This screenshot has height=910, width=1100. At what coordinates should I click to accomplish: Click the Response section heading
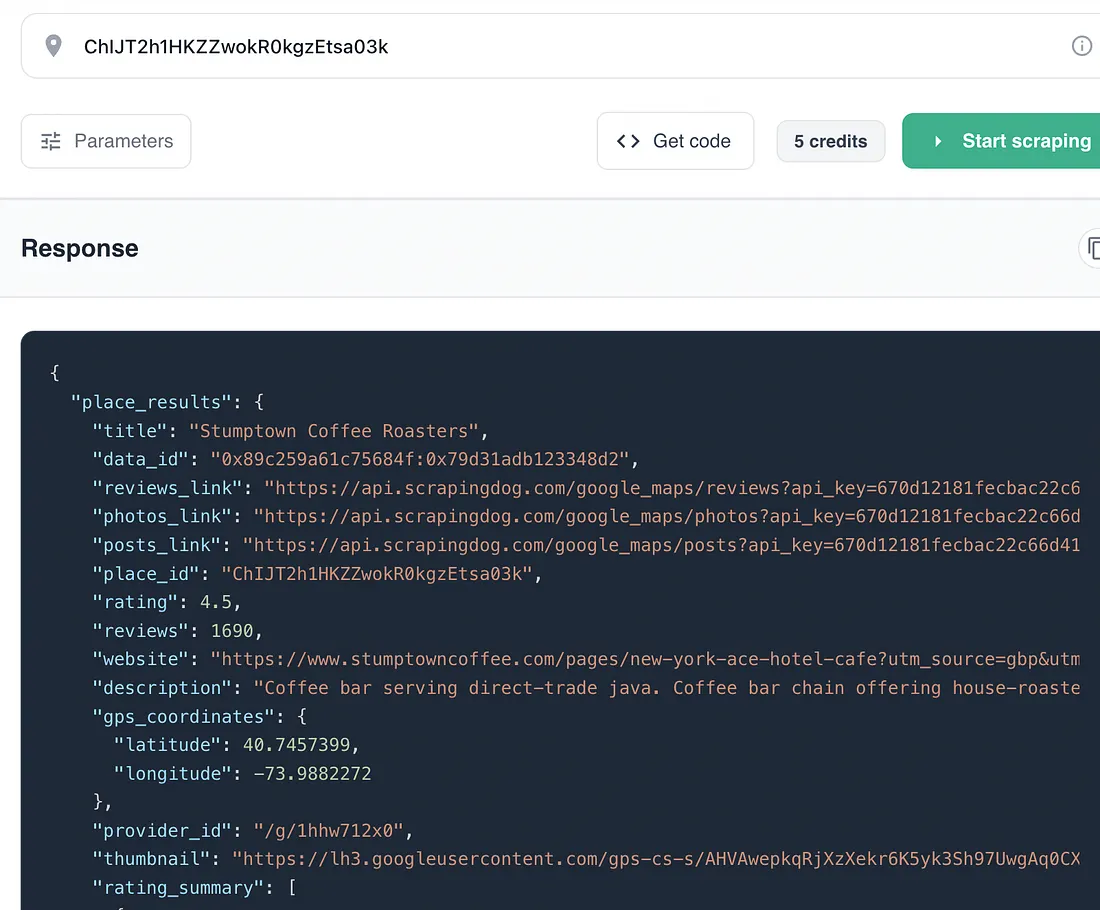(80, 249)
